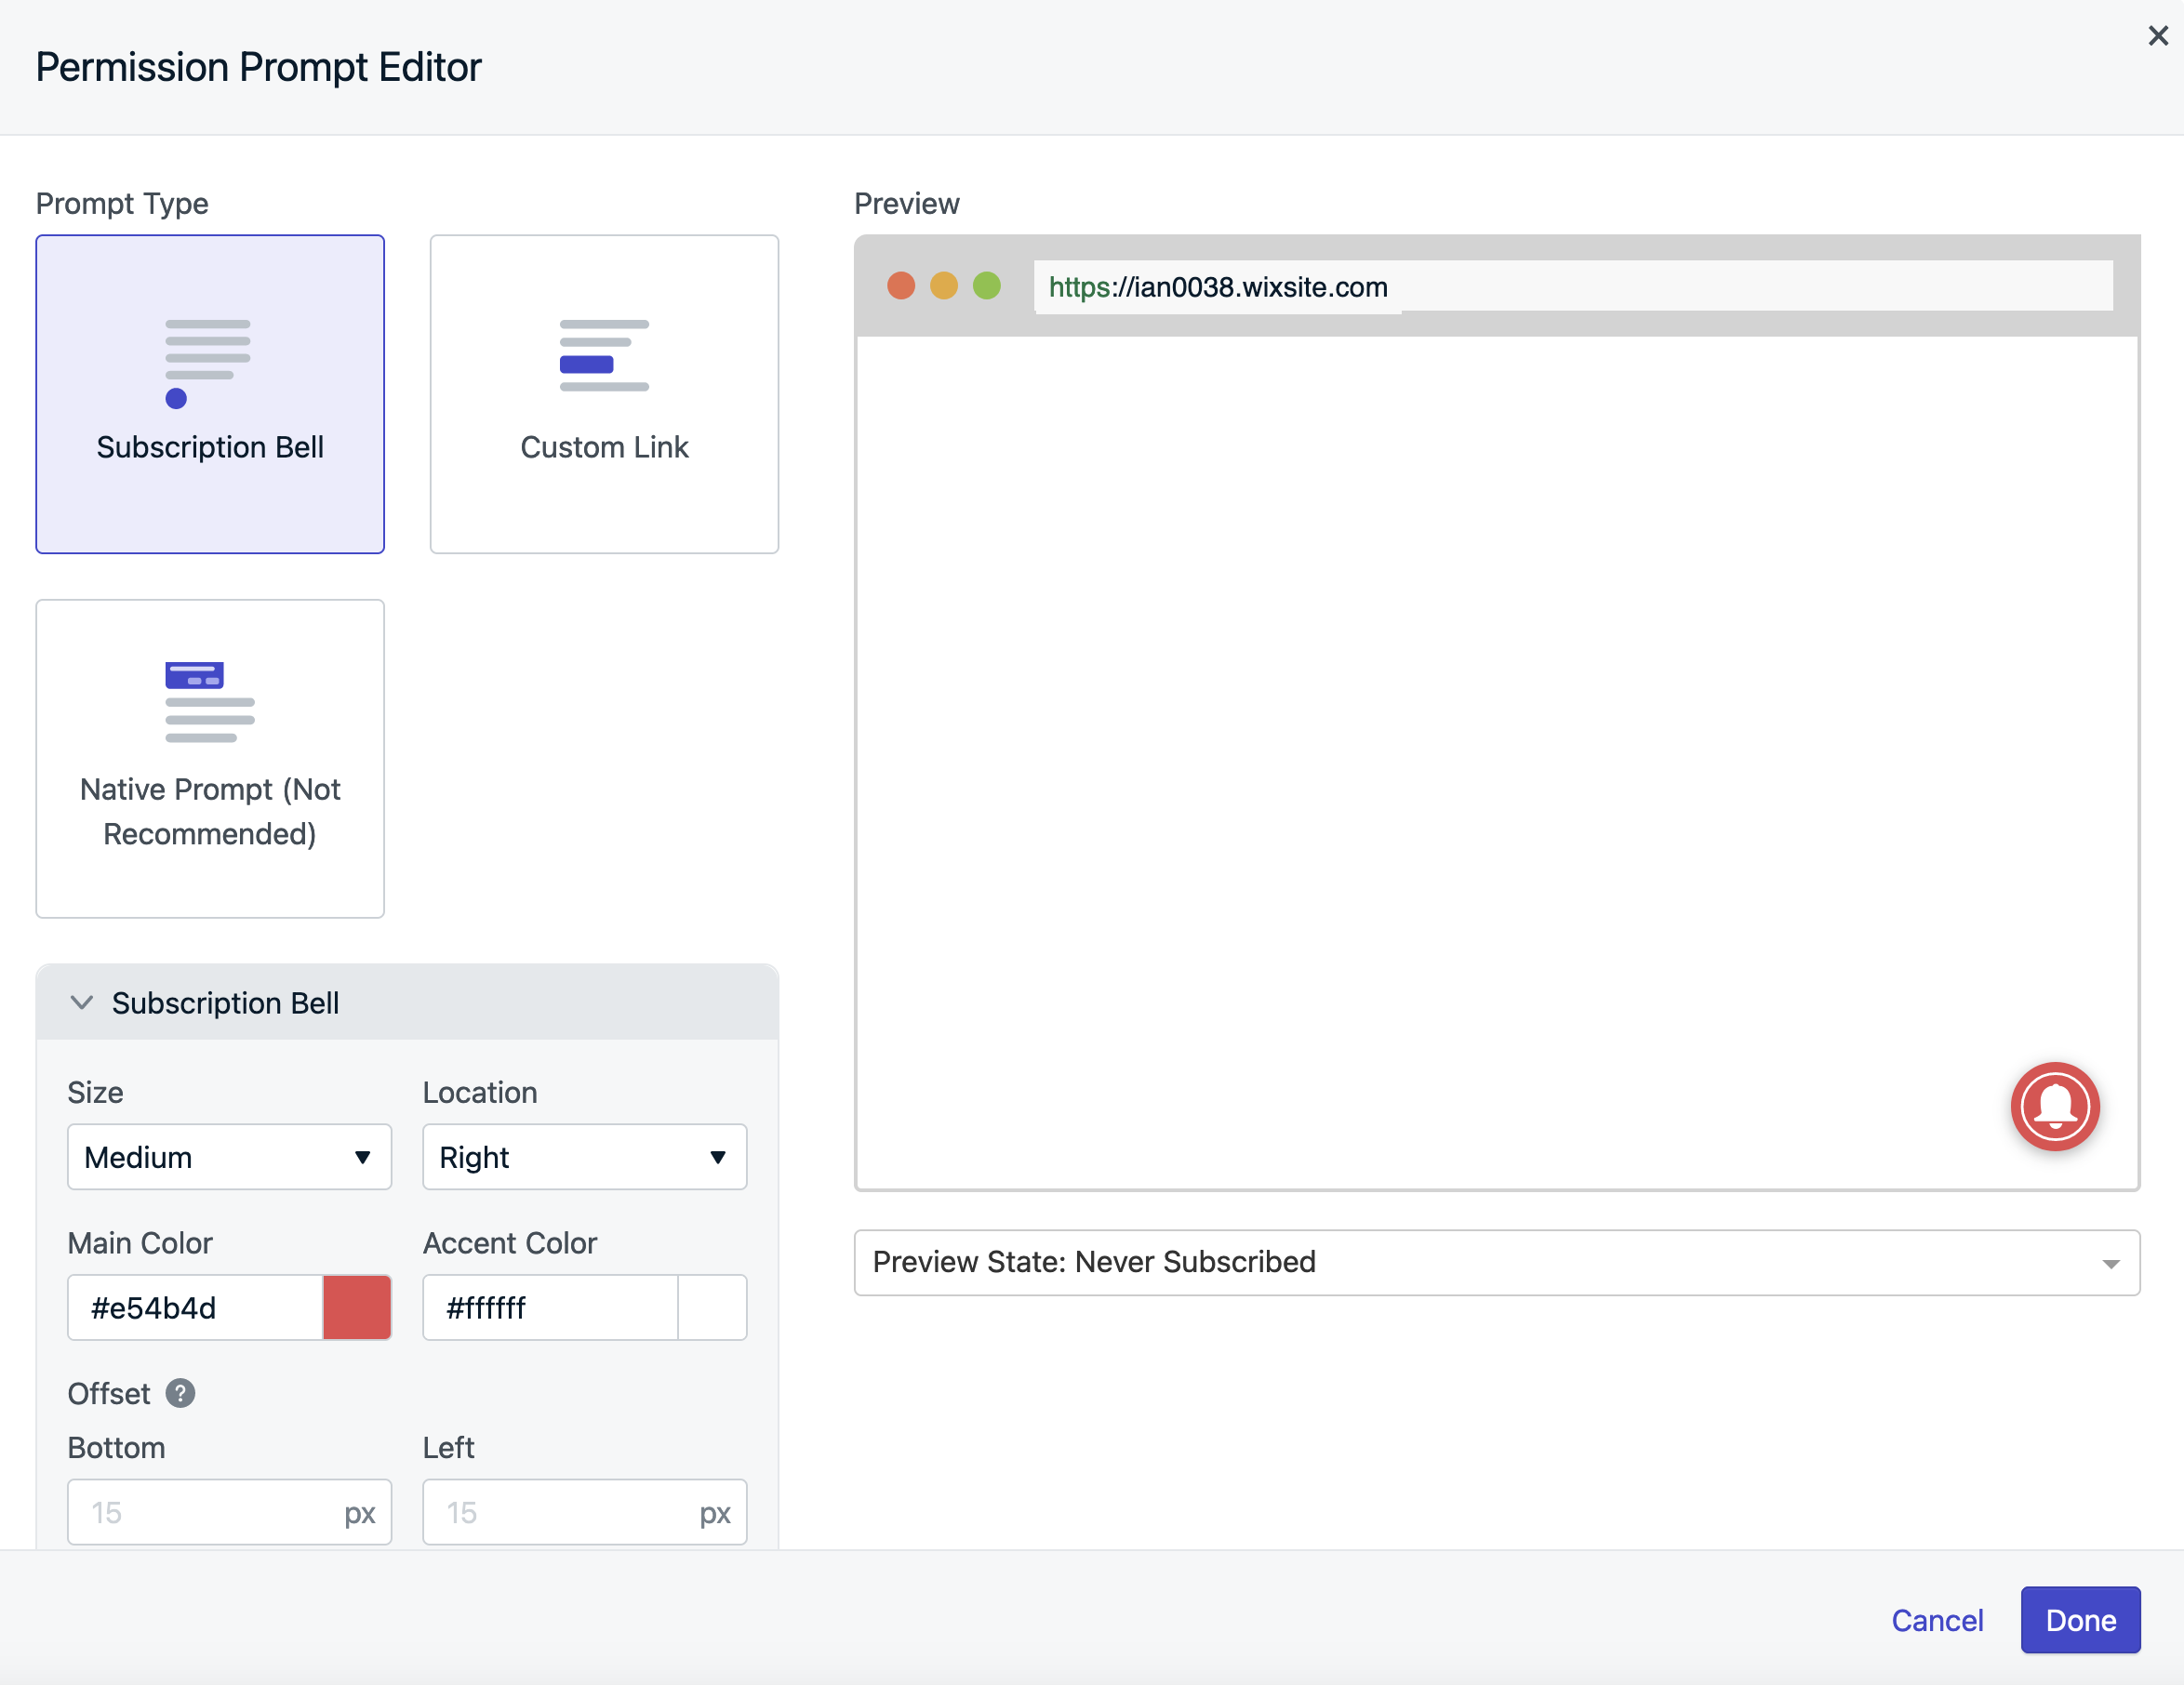Open the Preview State dropdown

pos(1496,1262)
